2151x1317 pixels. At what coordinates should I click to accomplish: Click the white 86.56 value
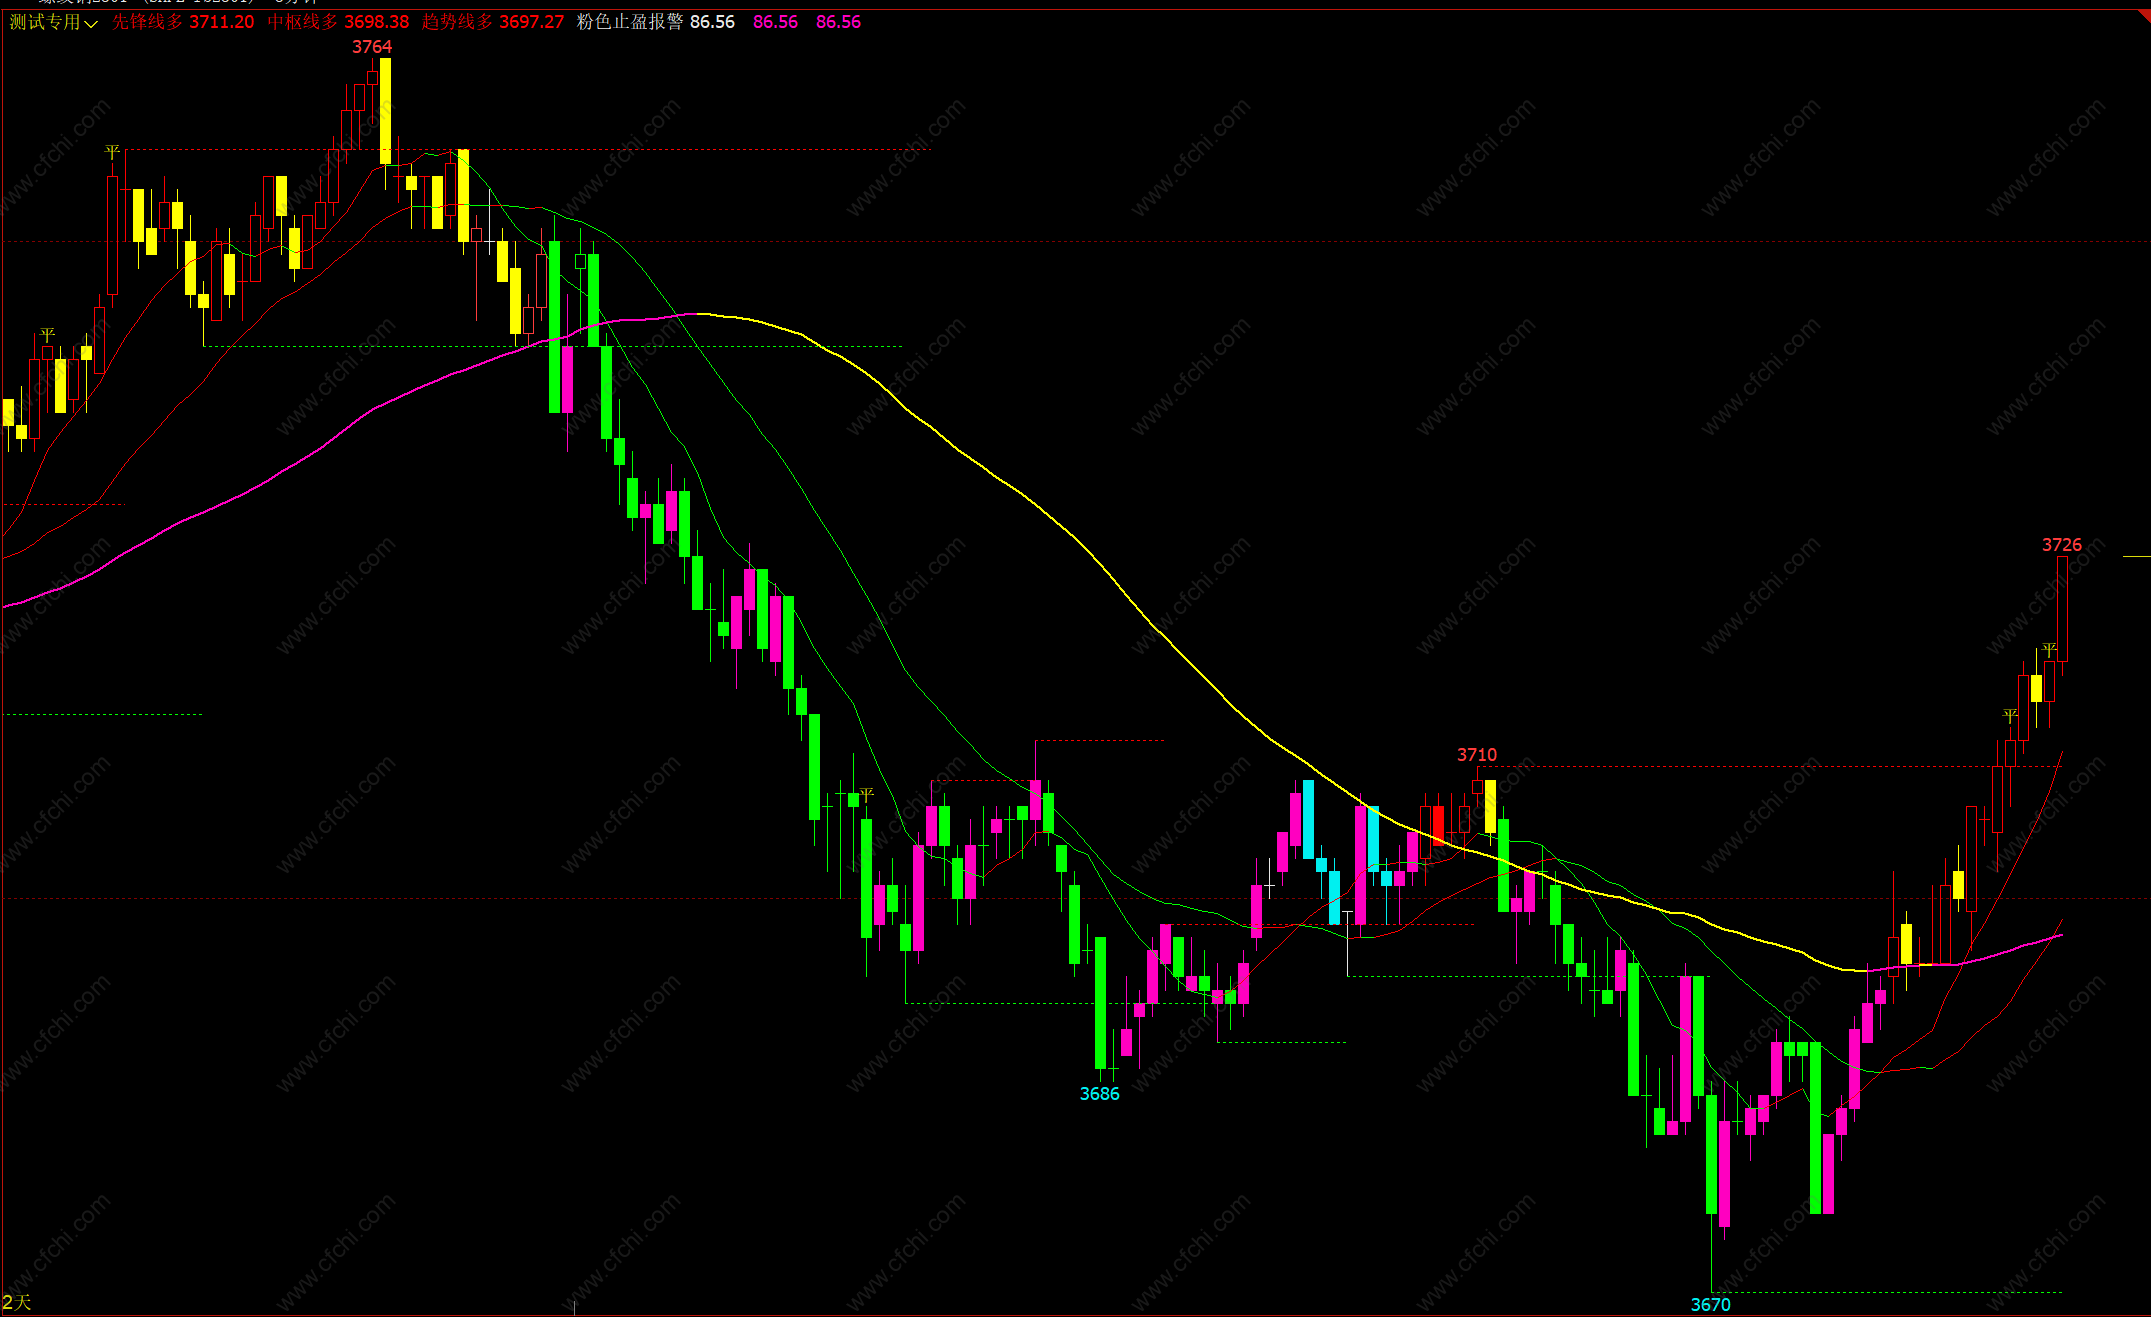[712, 22]
